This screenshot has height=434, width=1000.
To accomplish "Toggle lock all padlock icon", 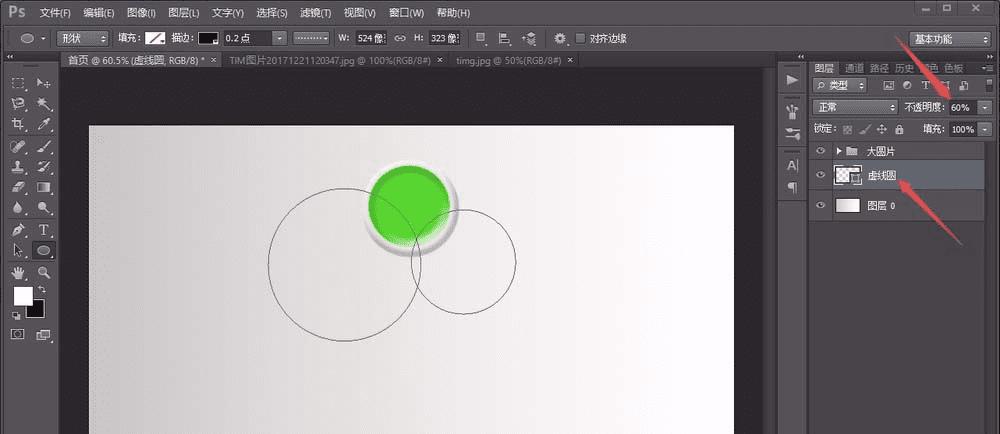I will pos(899,129).
